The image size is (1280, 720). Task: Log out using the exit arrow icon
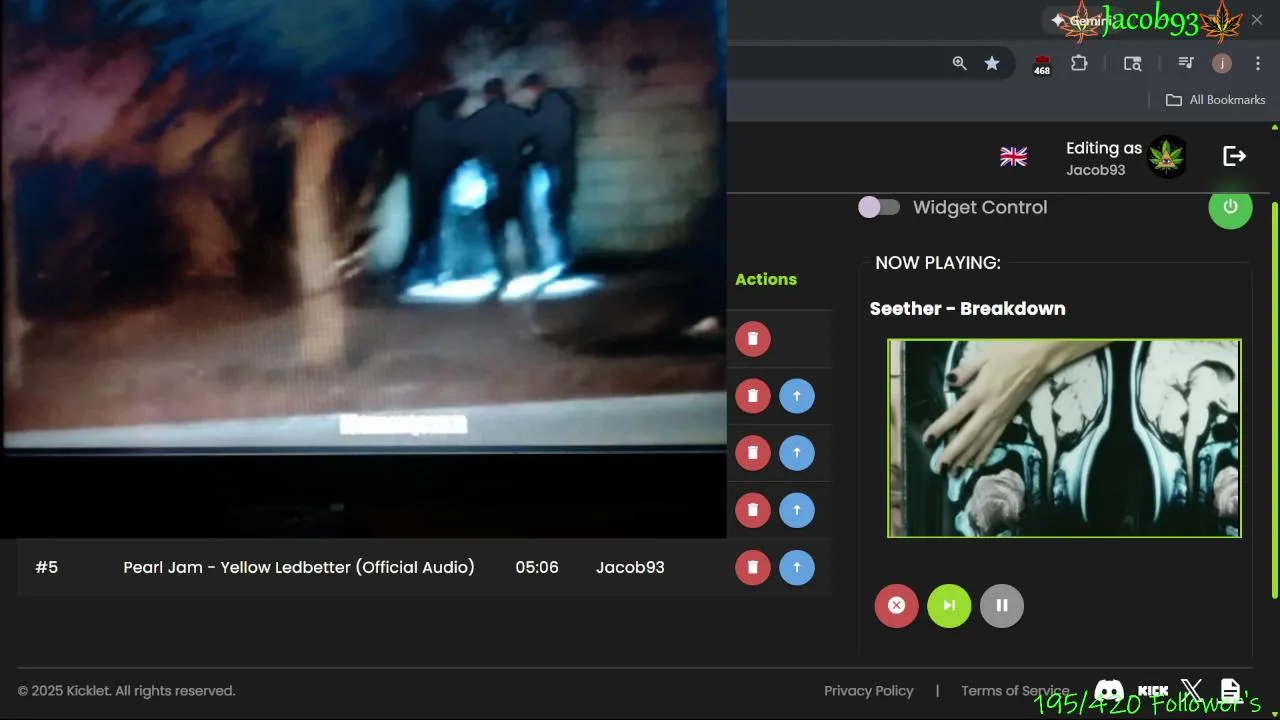[x=1234, y=156]
